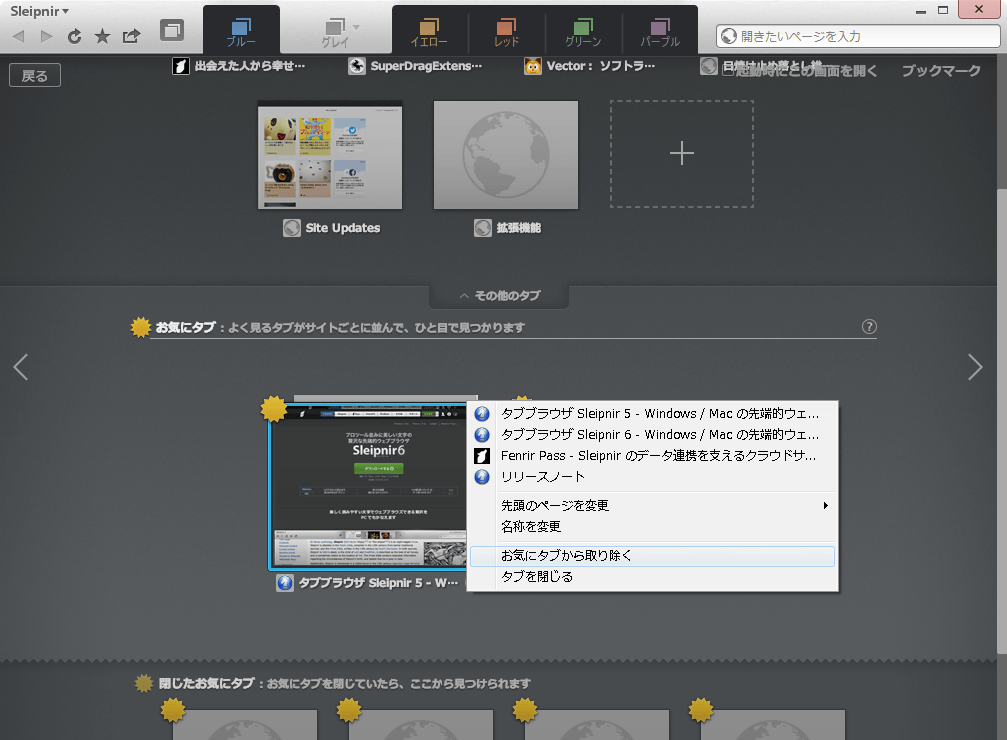Show next favorite tabs with right chevron

pyautogui.click(x=975, y=367)
